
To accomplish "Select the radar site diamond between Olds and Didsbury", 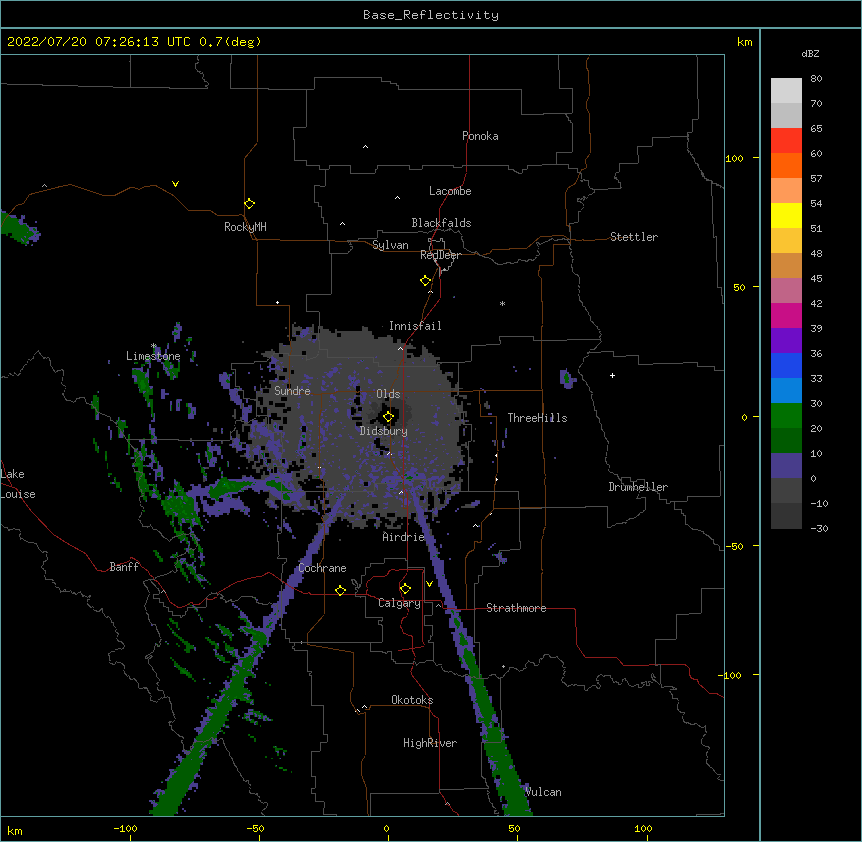I will pyautogui.click(x=388, y=417).
